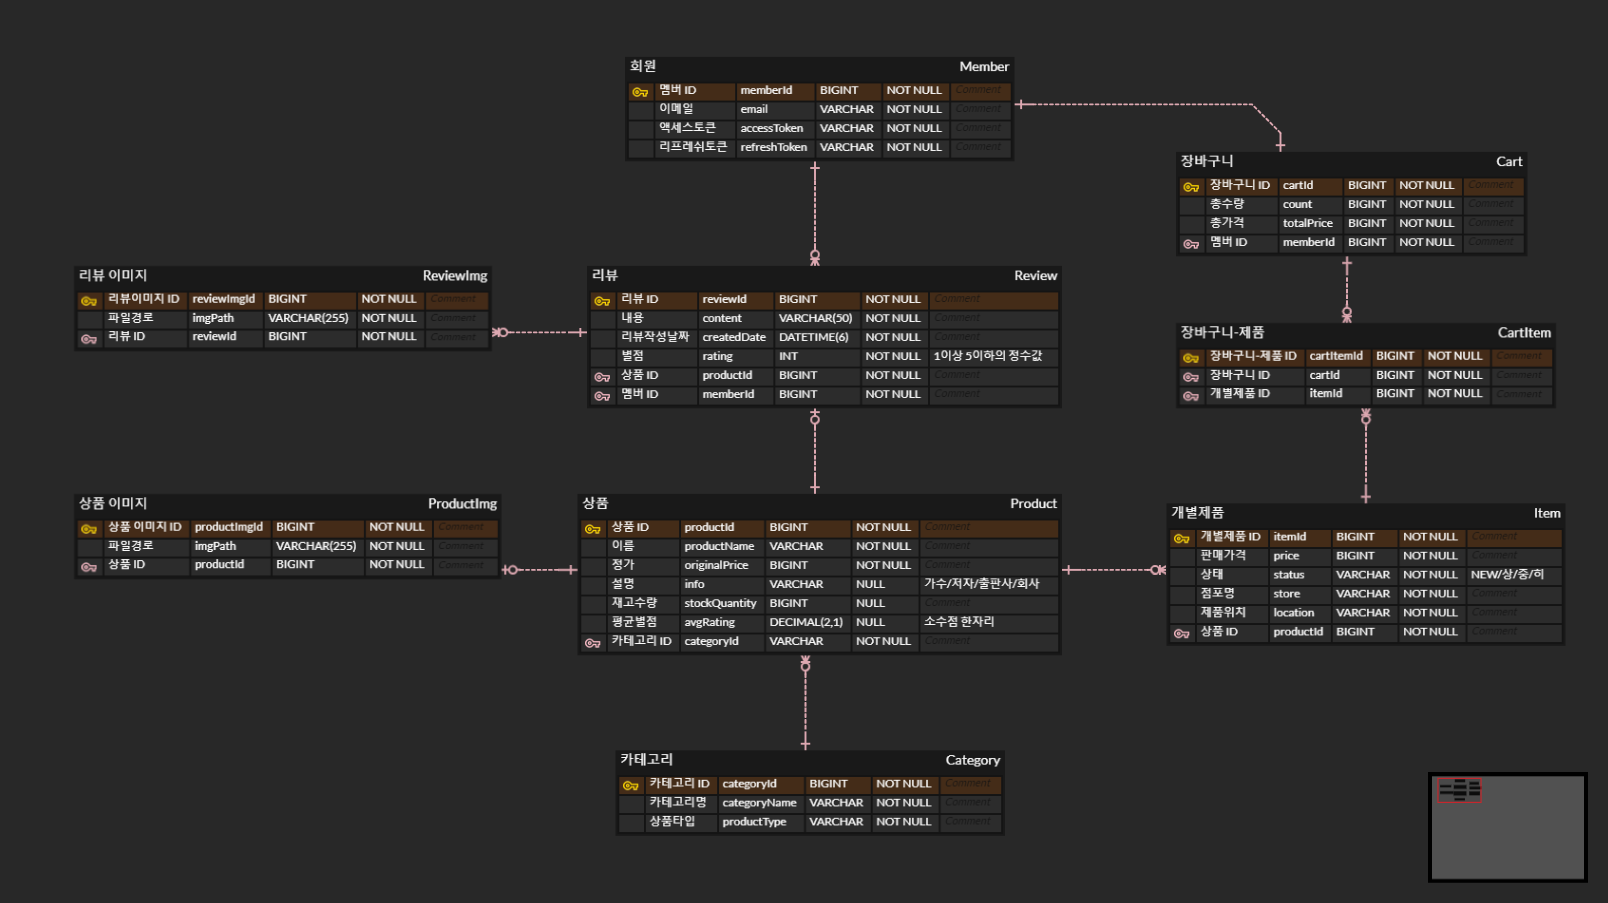
Task: Click the DATETIME(6) data type cell
Action: [813, 338]
